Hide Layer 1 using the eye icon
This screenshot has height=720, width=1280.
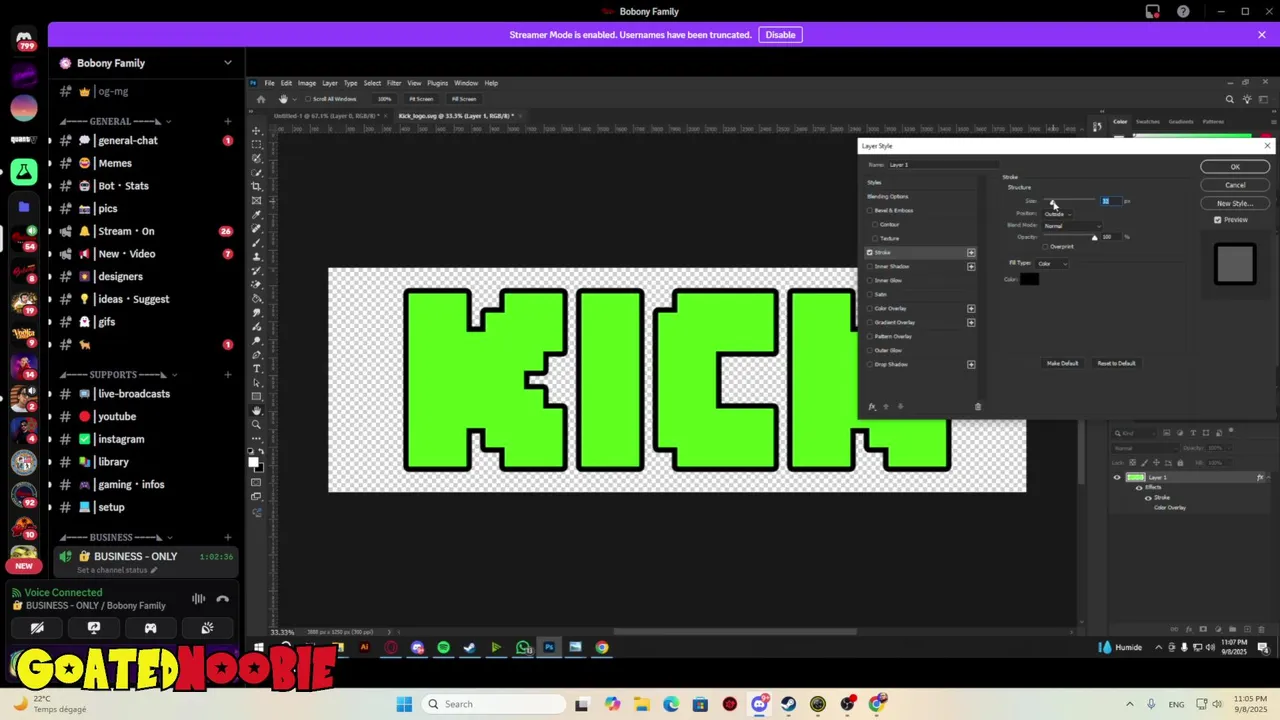point(1117,478)
